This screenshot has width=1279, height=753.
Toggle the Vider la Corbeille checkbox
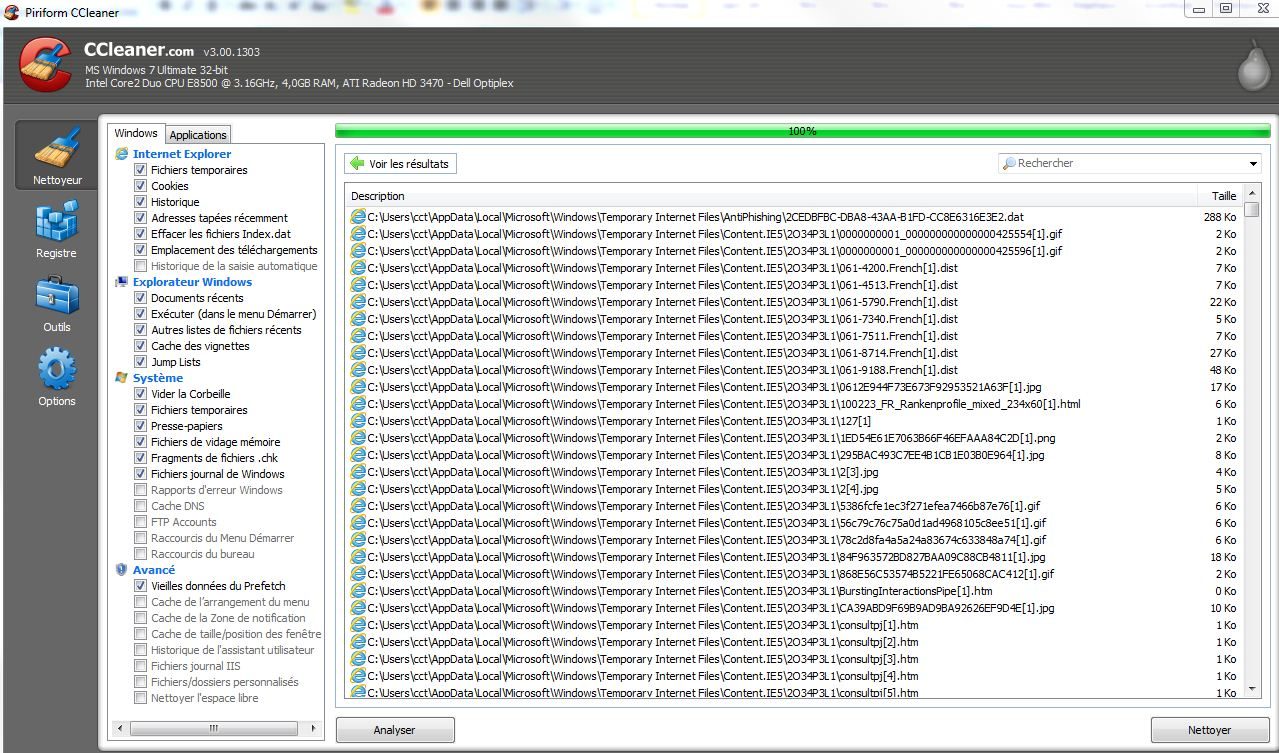[141, 394]
